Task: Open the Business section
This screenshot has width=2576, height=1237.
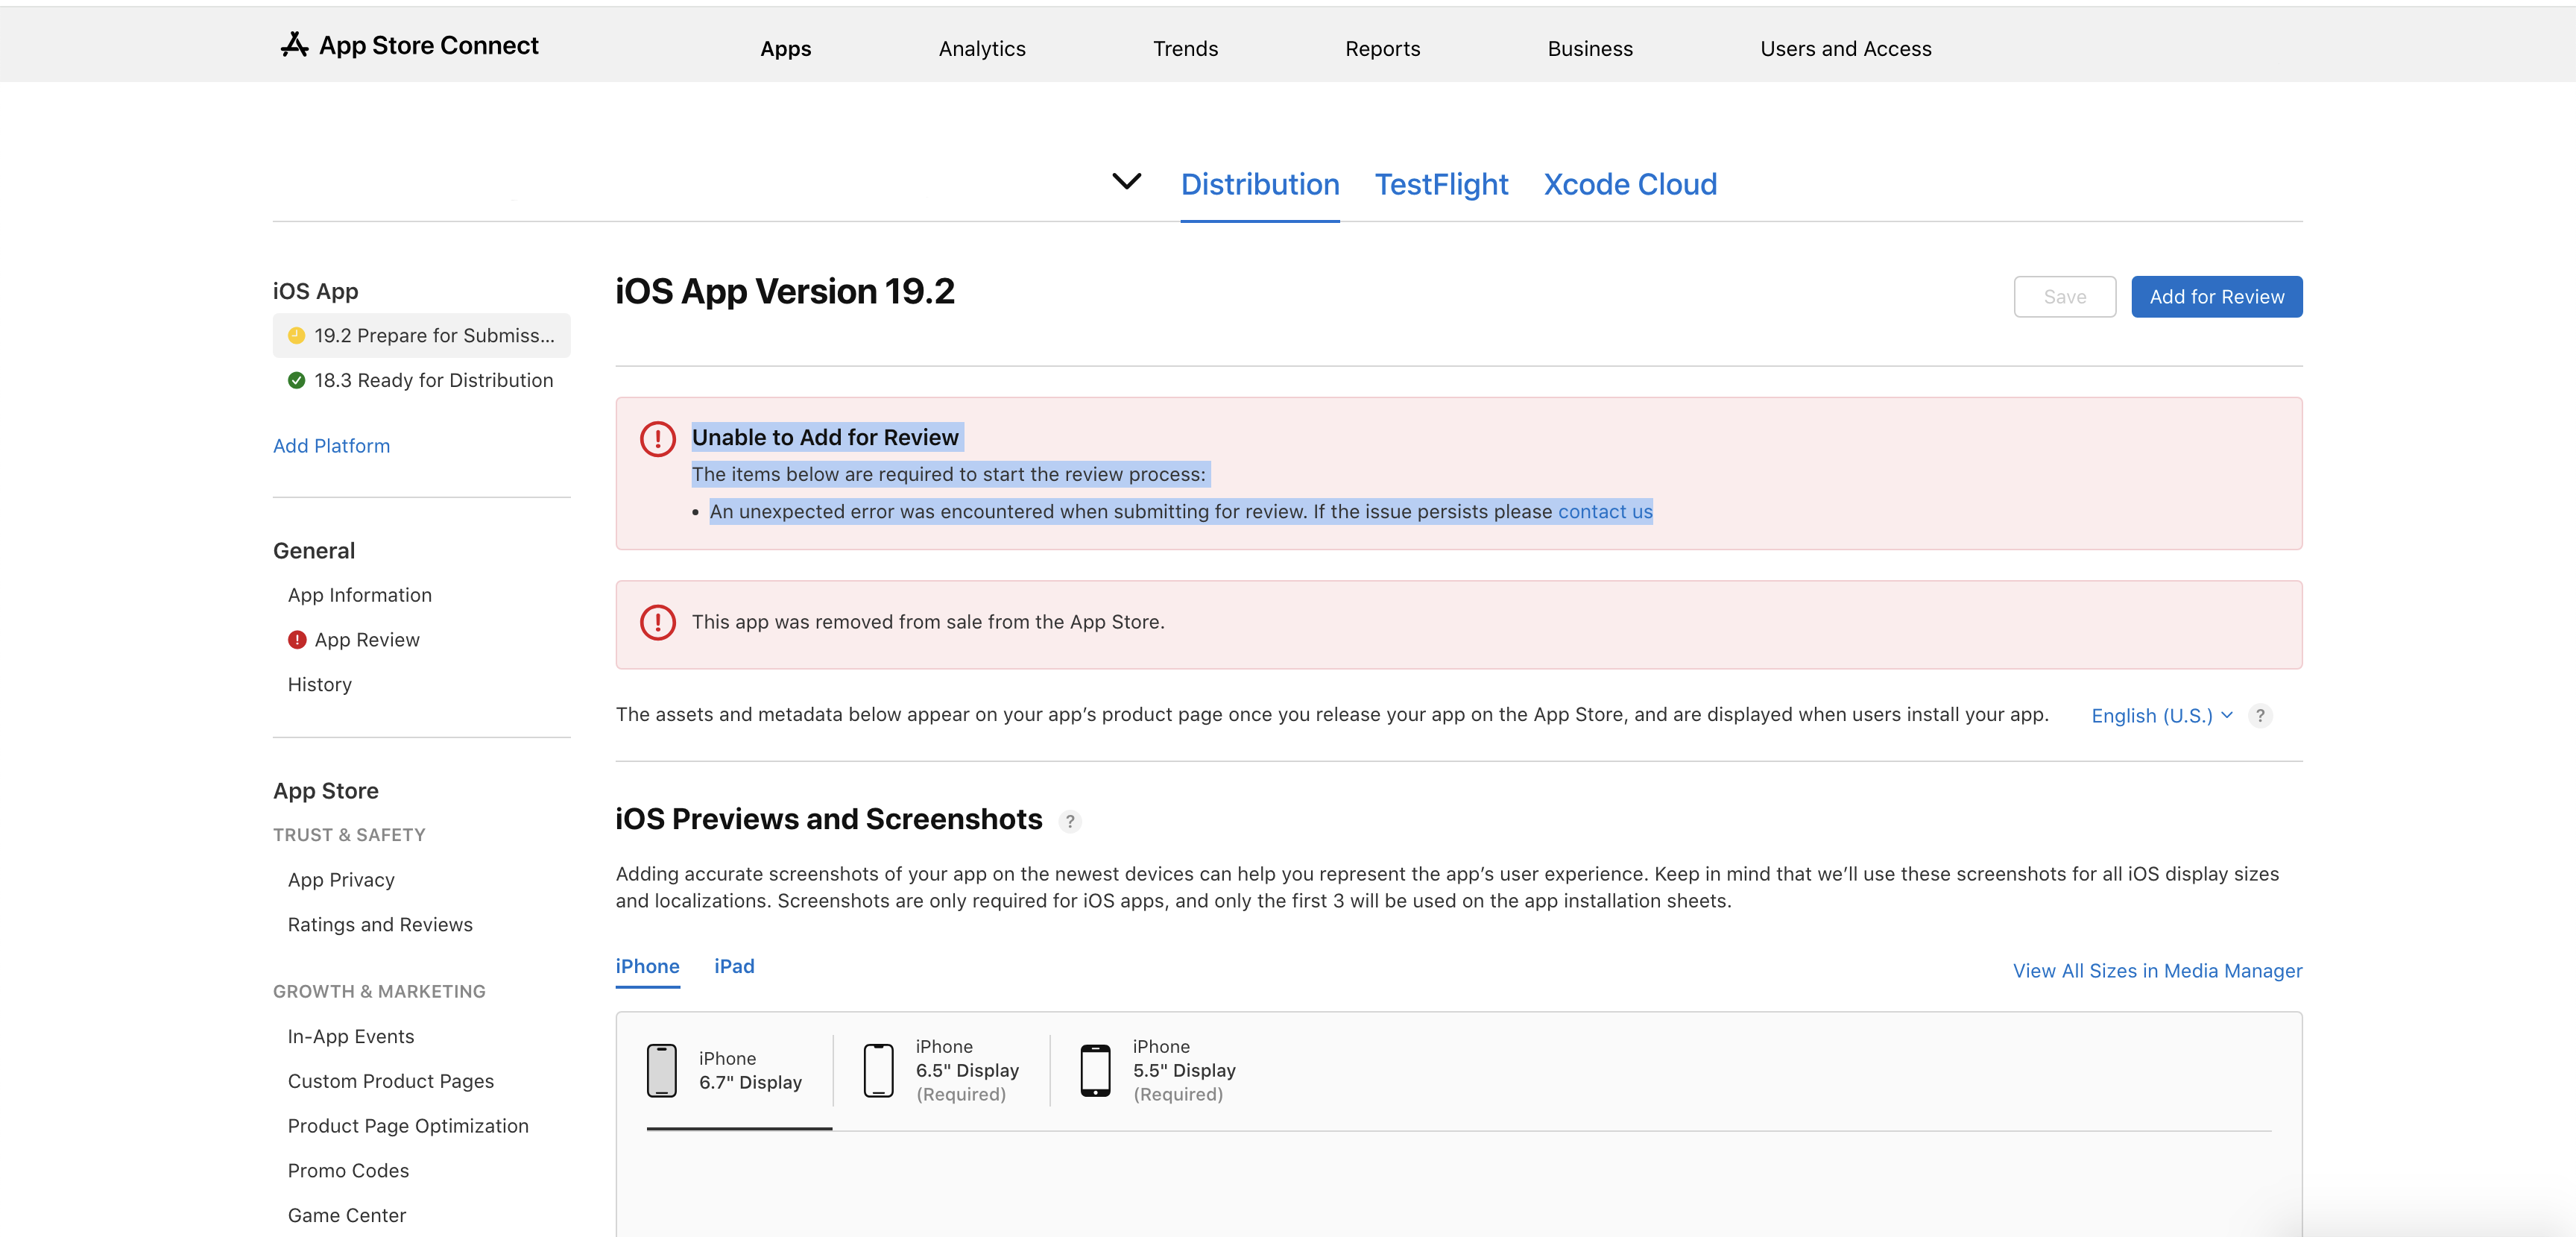Action: tap(1590, 49)
